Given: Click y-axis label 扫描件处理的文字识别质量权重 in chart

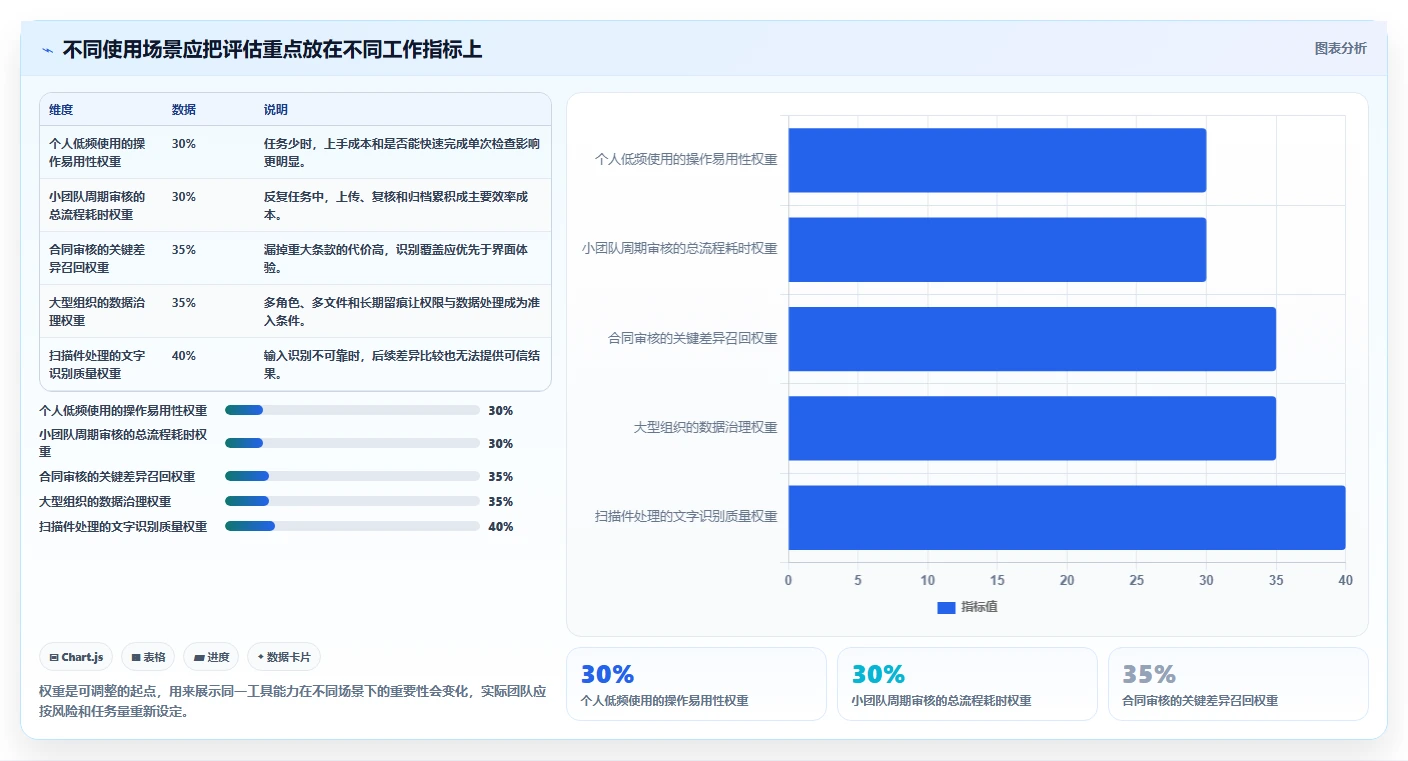Looking at the screenshot, I should point(686,517).
